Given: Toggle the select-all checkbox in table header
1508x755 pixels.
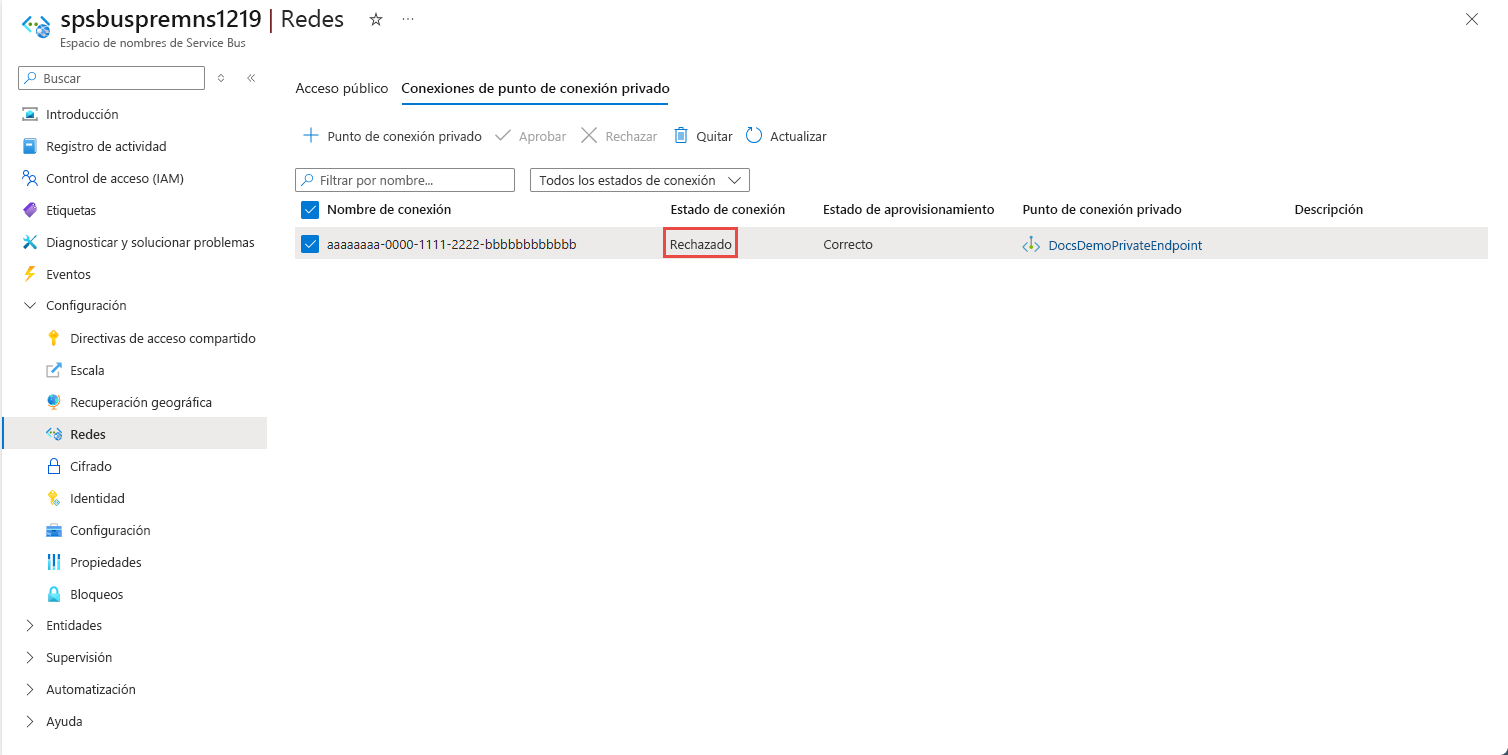Looking at the screenshot, I should [310, 210].
